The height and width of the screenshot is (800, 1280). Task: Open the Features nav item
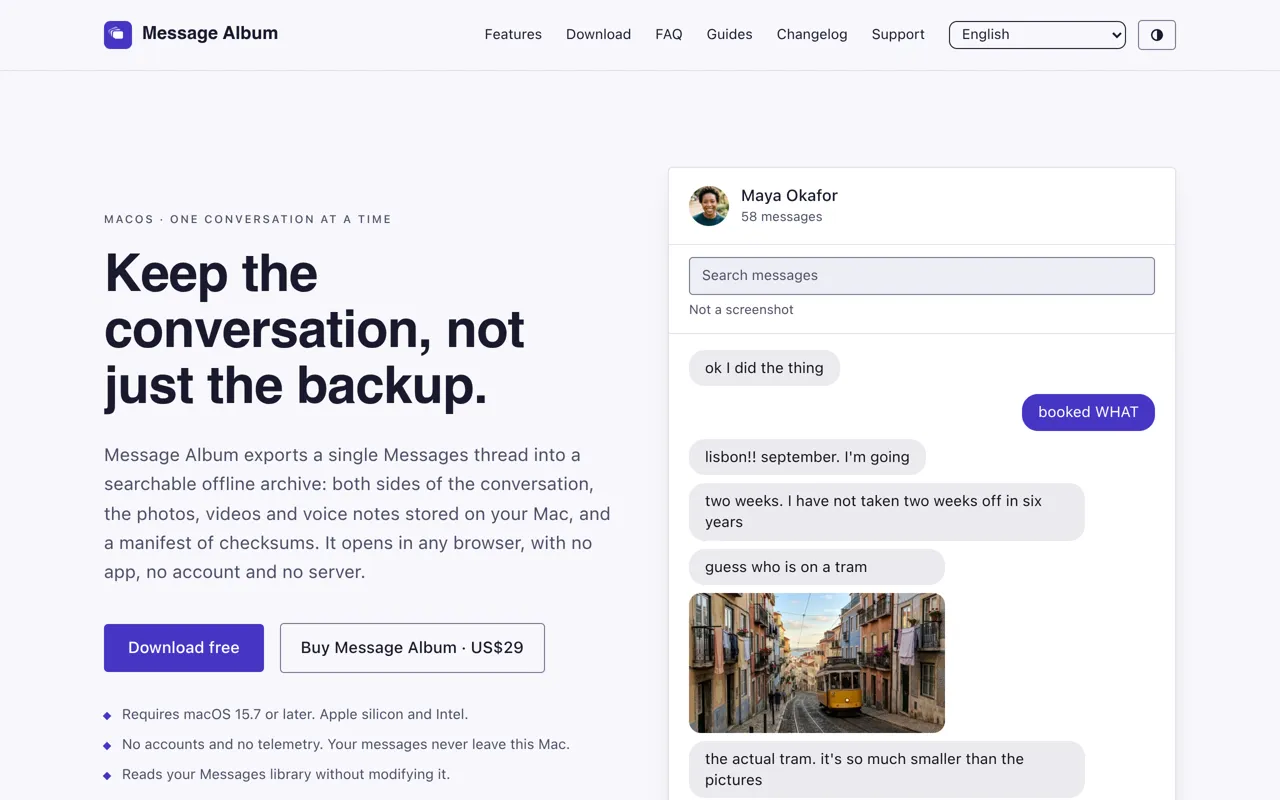coord(513,34)
